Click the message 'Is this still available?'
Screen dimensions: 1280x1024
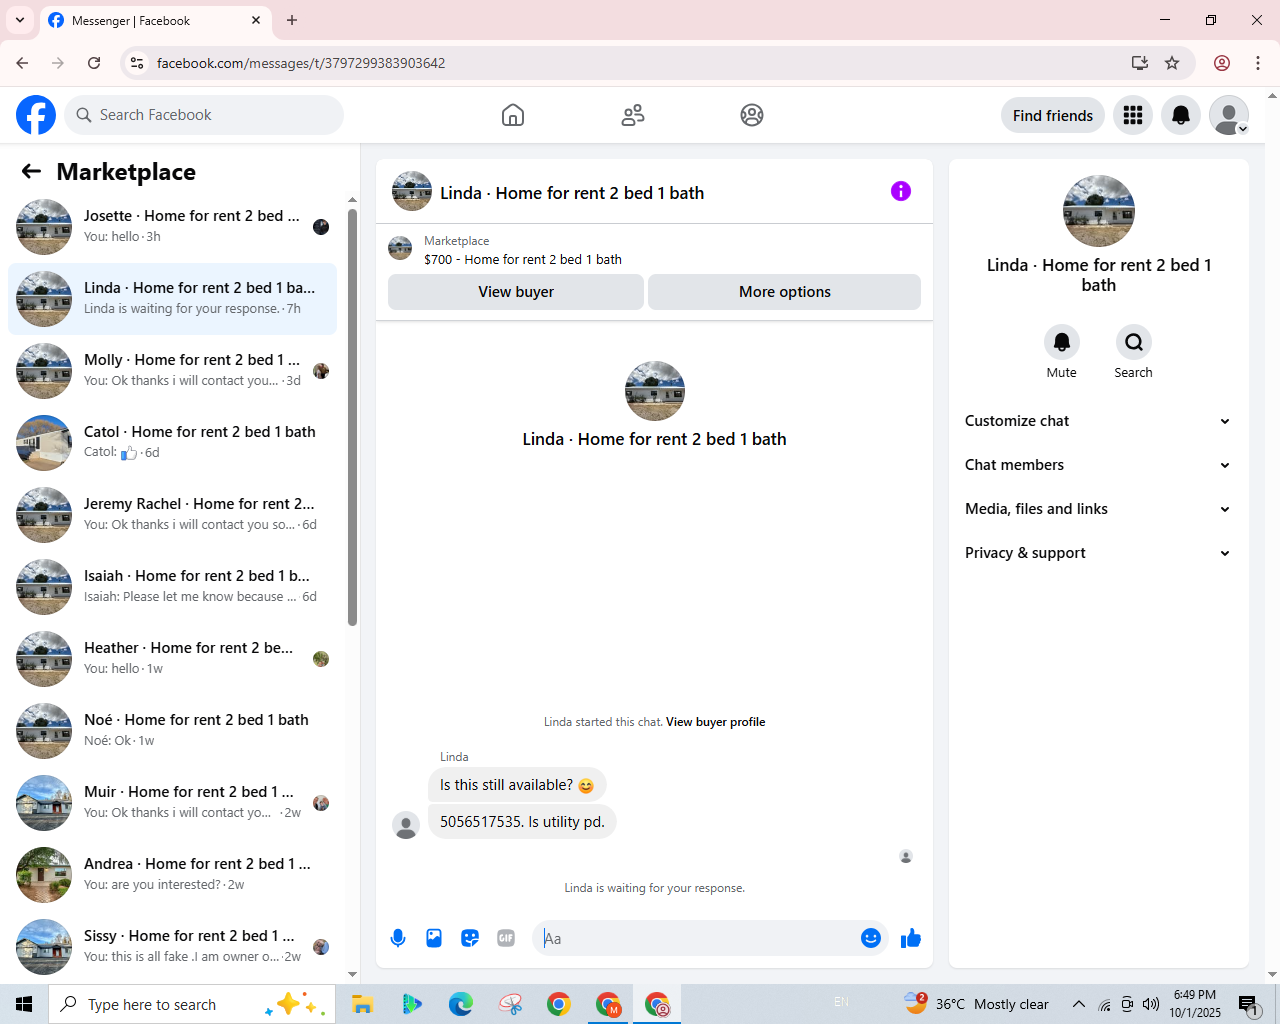pos(517,785)
